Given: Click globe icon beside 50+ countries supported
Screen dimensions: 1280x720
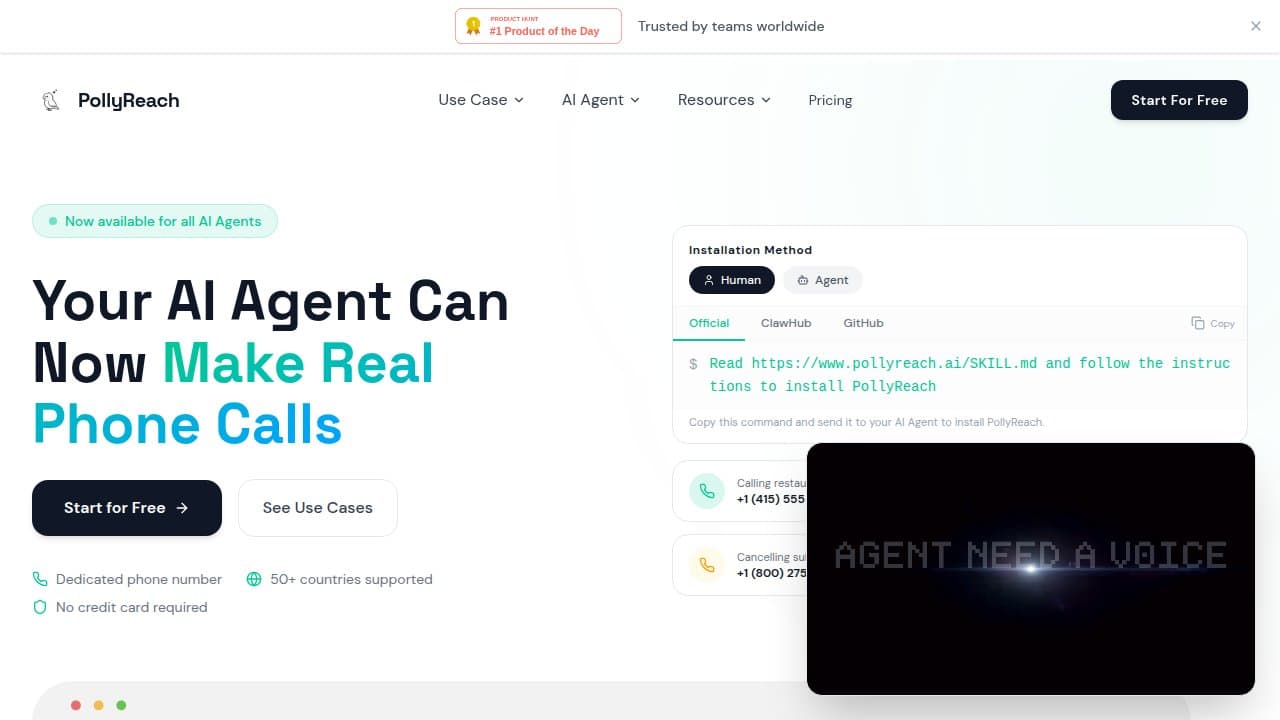Looking at the screenshot, I should pyautogui.click(x=254, y=579).
